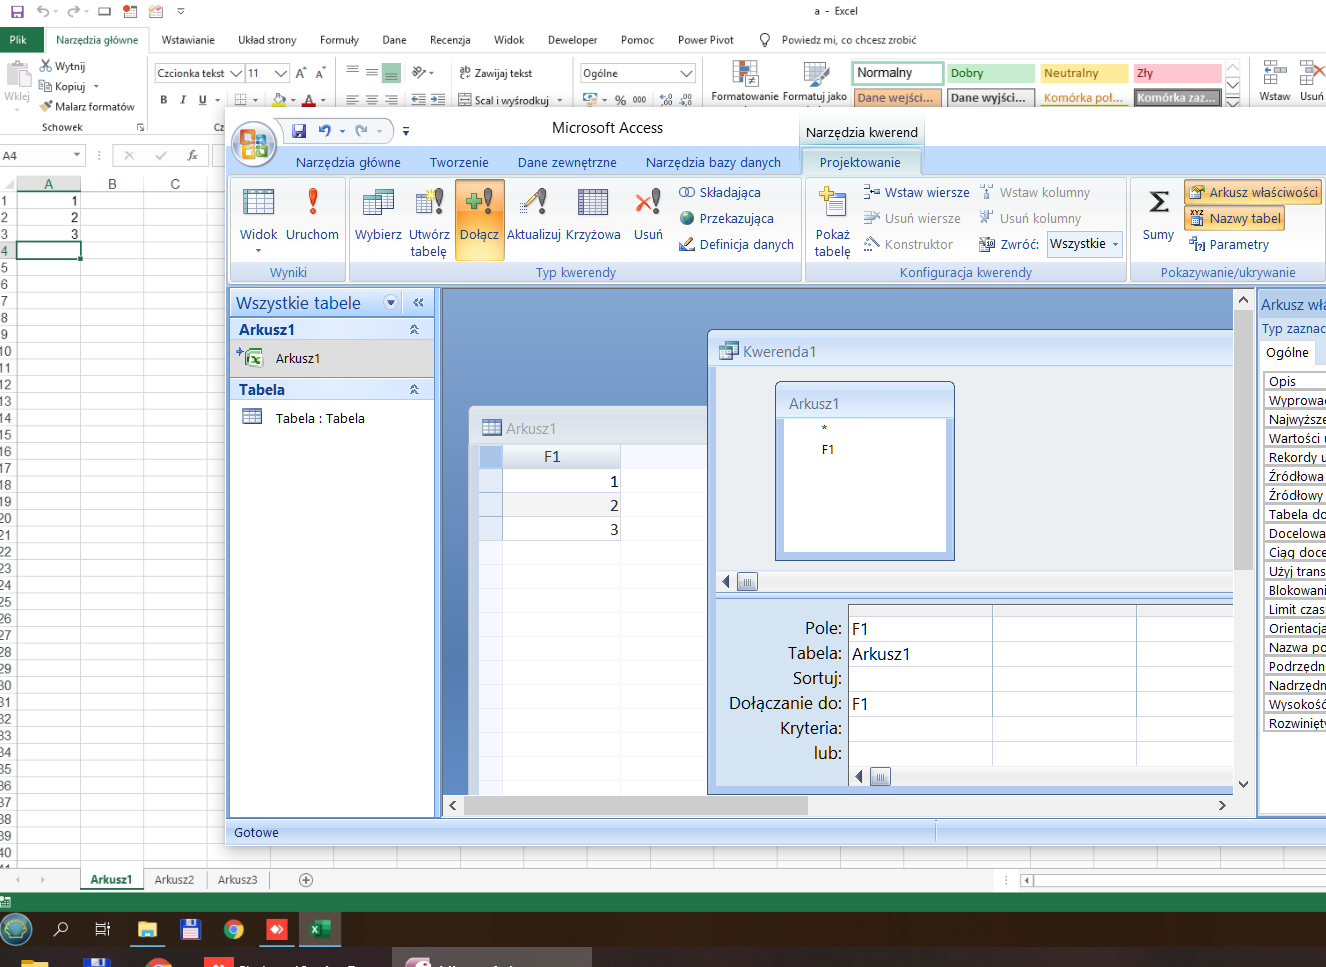Toggle the percent style in Excel
The height and width of the screenshot is (967, 1326).
click(x=621, y=100)
